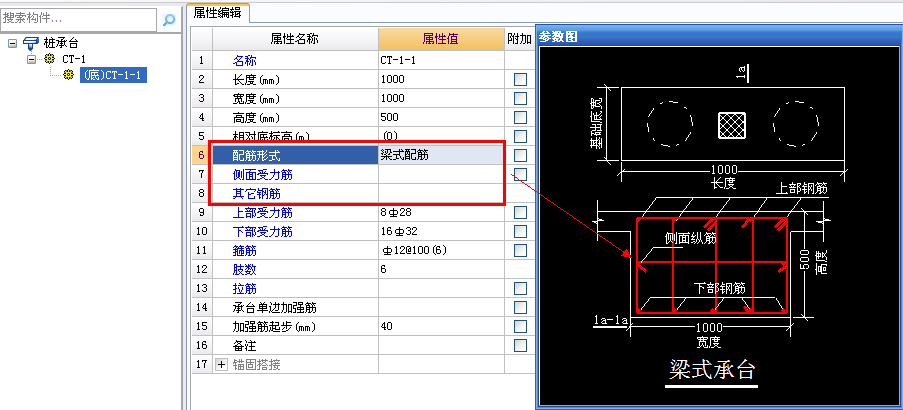This screenshot has height=410, width=903.
Task: Select the (底)CT-1-1 tree item
Action: [x=113, y=74]
